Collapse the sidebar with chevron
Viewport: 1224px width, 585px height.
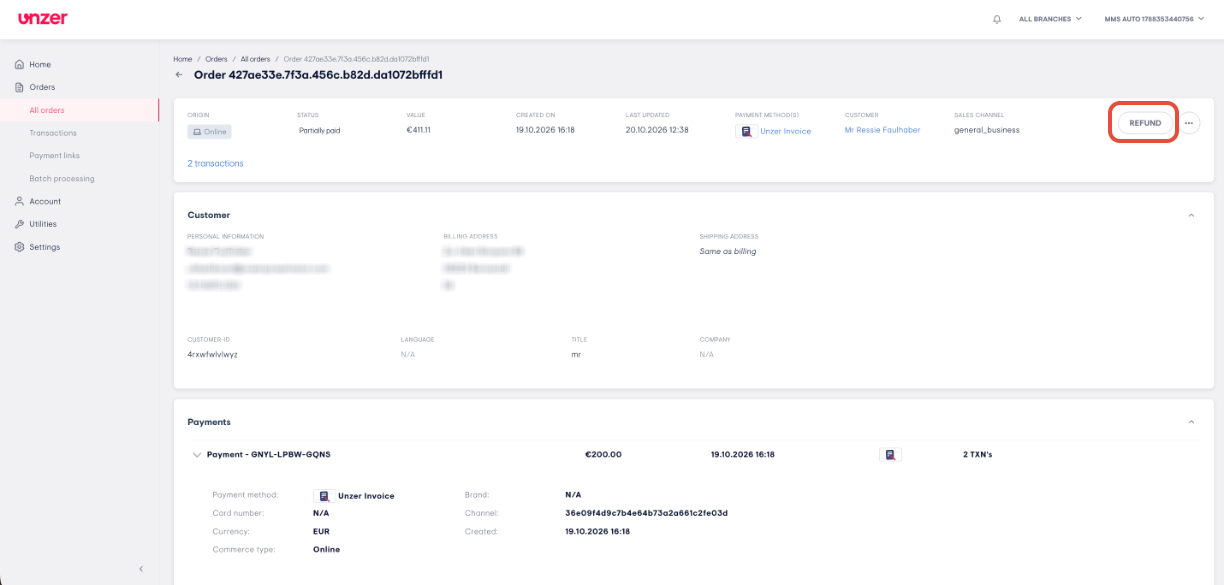click(141, 569)
